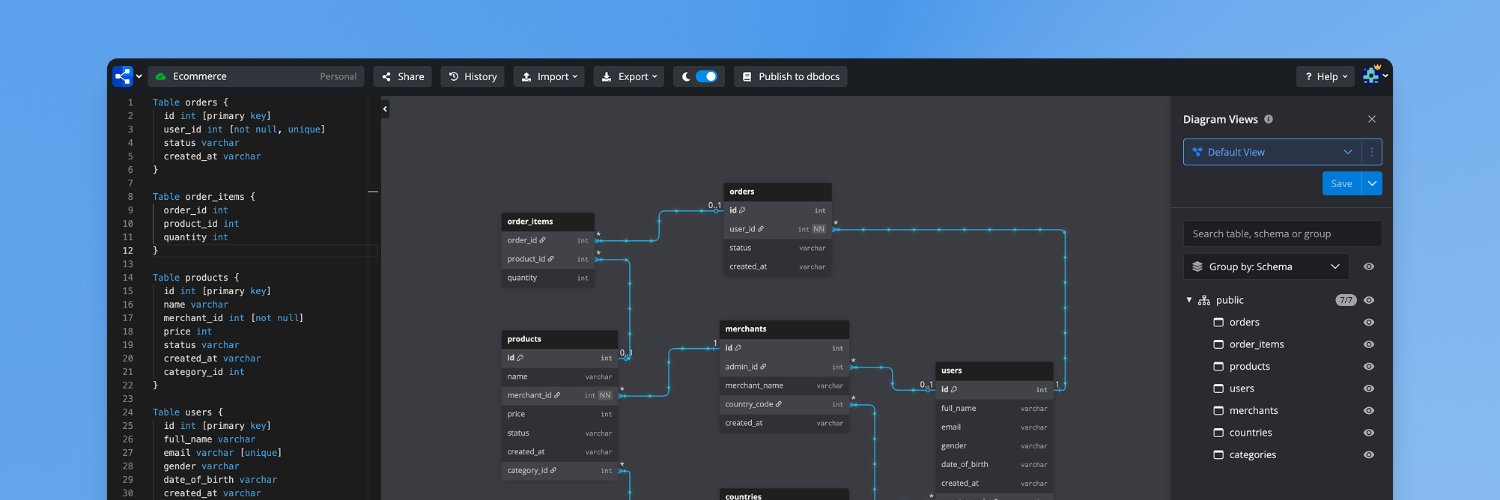
Task: Click the 7/7 count badge
Action: click(1346, 300)
